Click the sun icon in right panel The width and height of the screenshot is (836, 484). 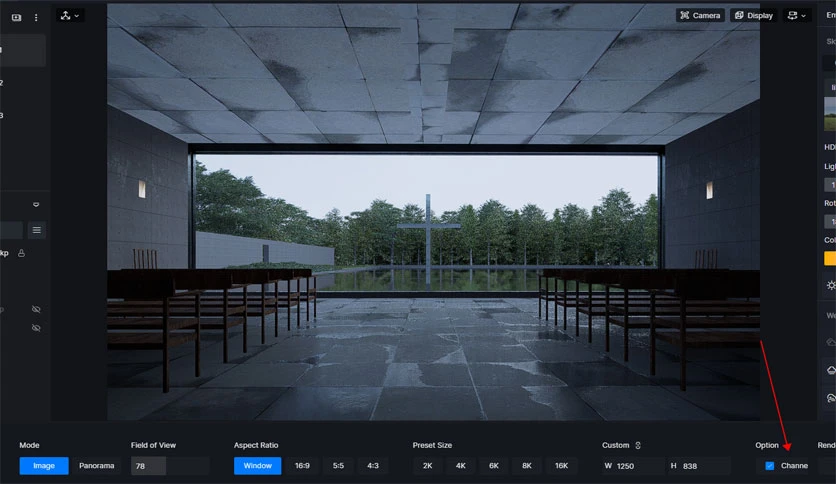tap(831, 285)
